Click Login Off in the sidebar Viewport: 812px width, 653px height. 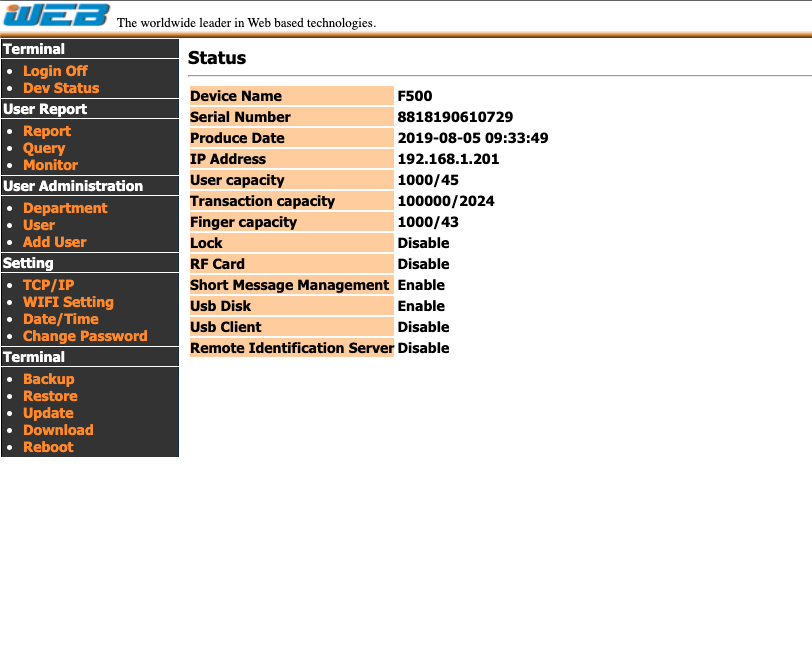point(55,71)
